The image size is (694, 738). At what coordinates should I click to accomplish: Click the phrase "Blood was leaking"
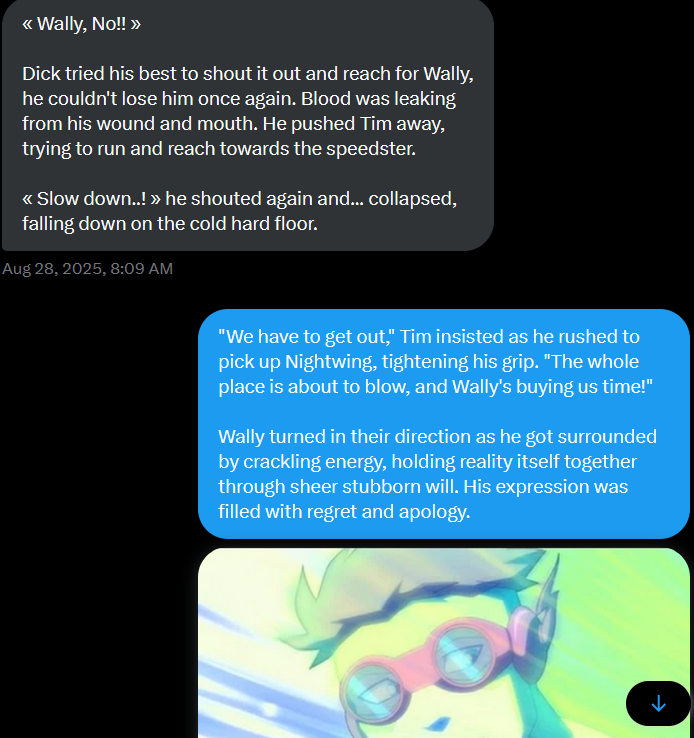pos(378,99)
